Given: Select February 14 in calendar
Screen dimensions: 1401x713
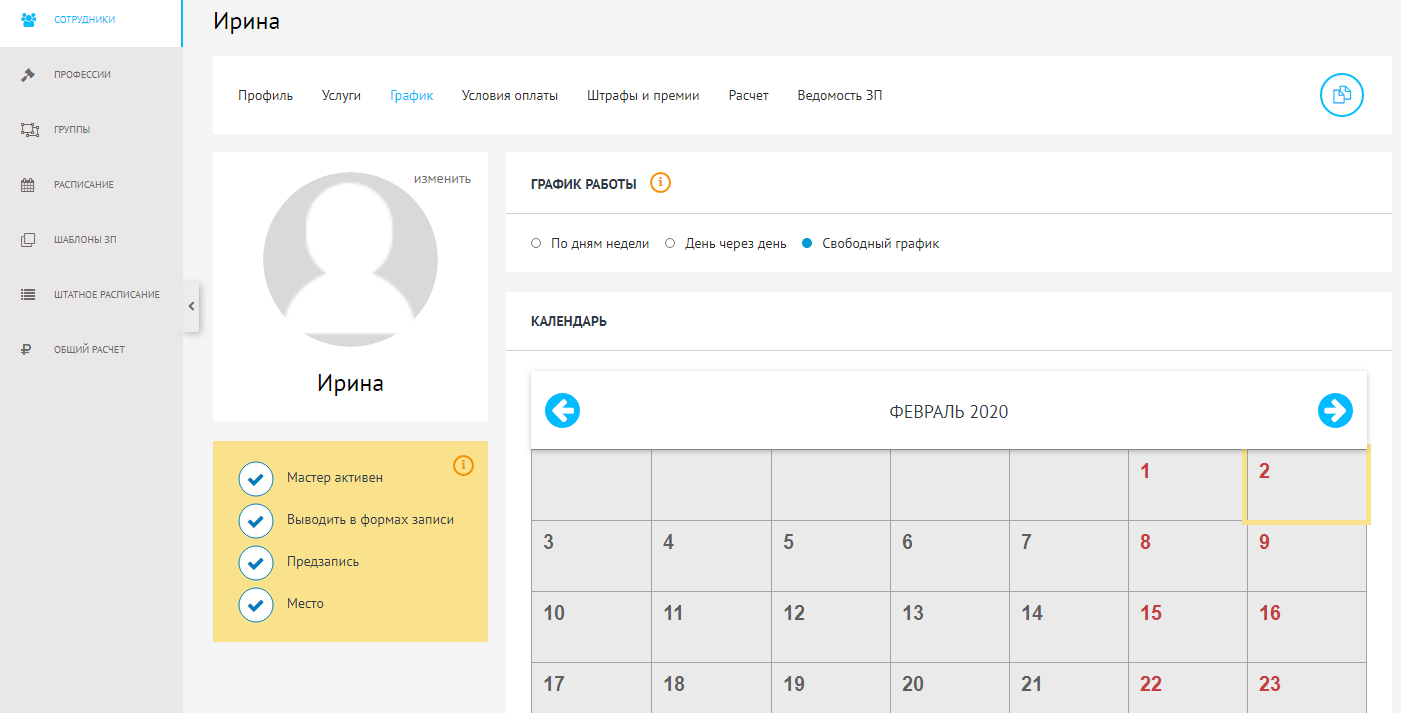Looking at the screenshot, I should click(x=1069, y=627).
